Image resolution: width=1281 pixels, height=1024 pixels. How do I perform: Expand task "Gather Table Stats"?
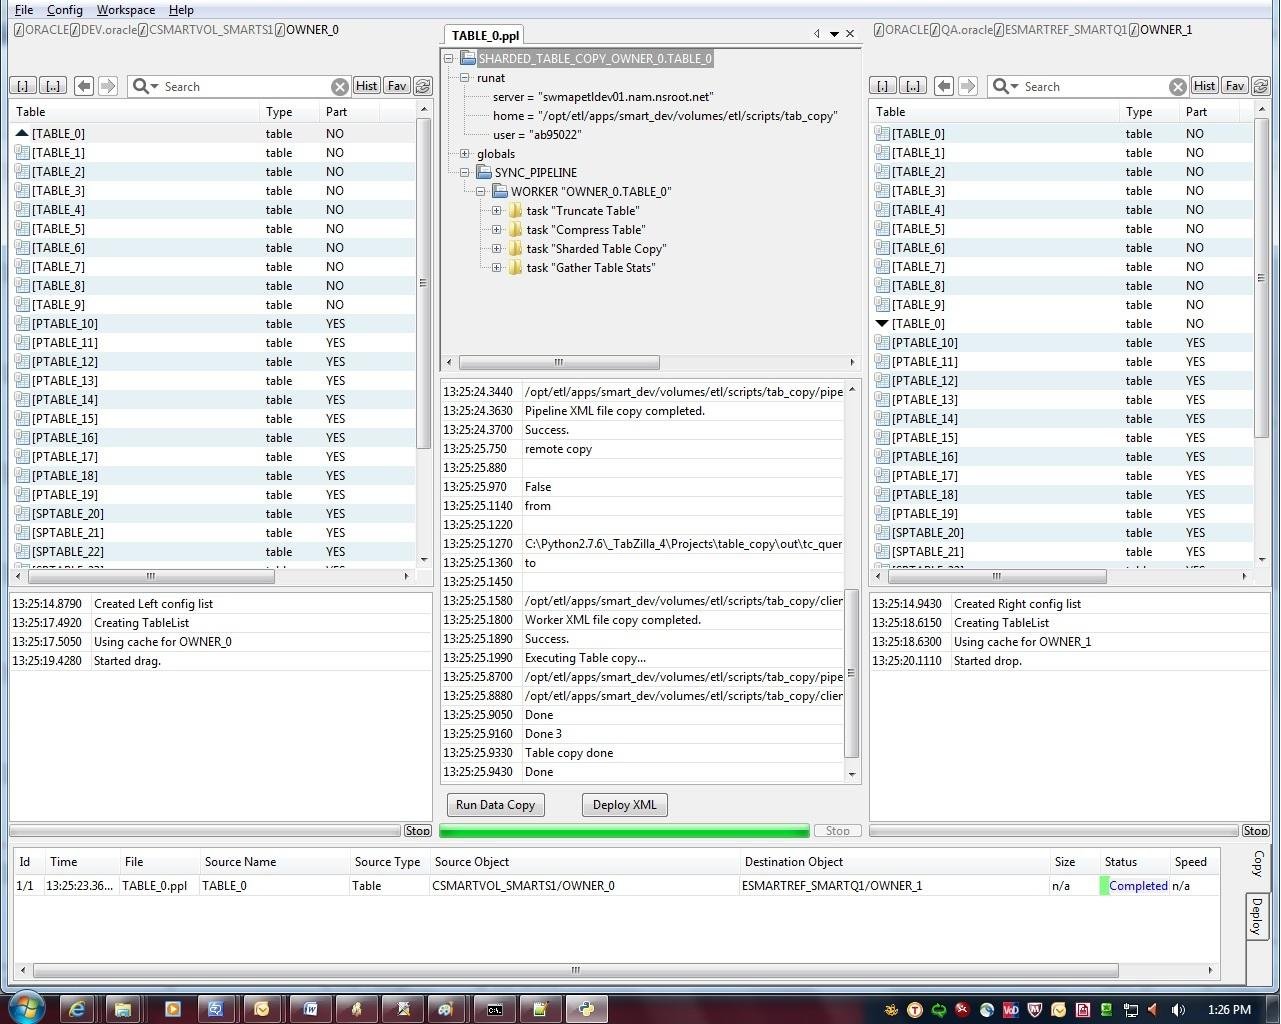coord(496,267)
